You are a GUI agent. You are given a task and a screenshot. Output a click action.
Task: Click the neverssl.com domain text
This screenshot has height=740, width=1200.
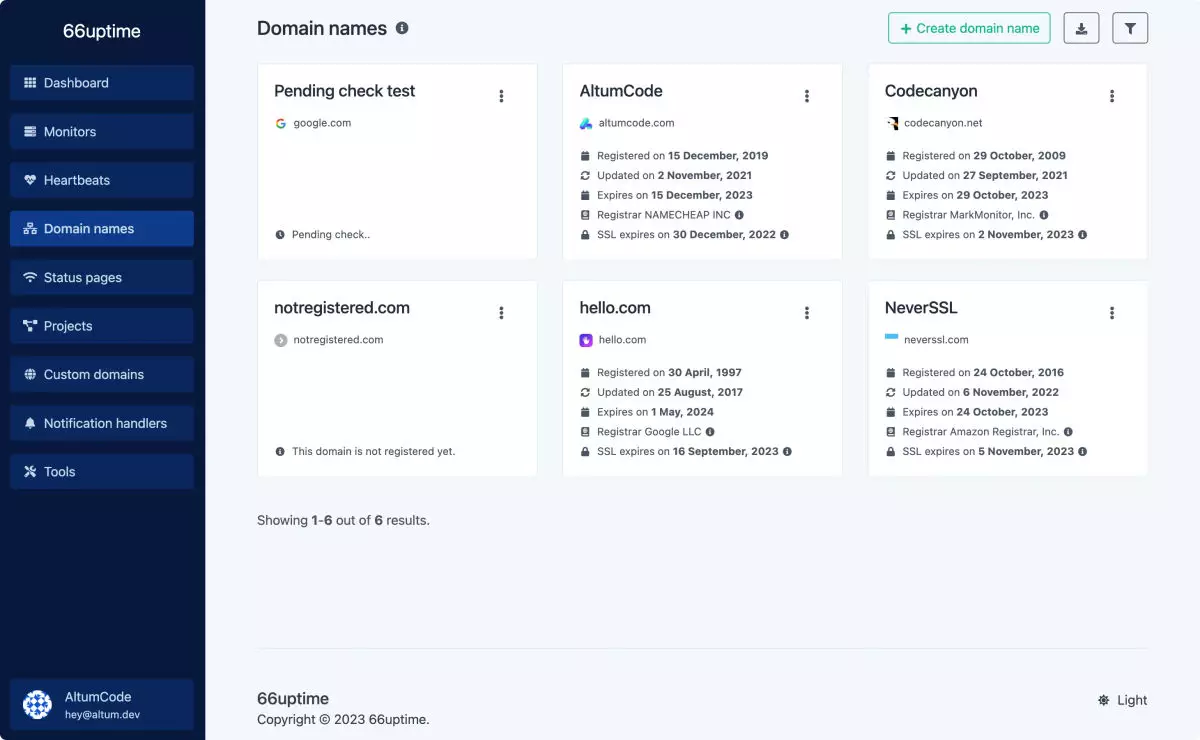(x=936, y=340)
